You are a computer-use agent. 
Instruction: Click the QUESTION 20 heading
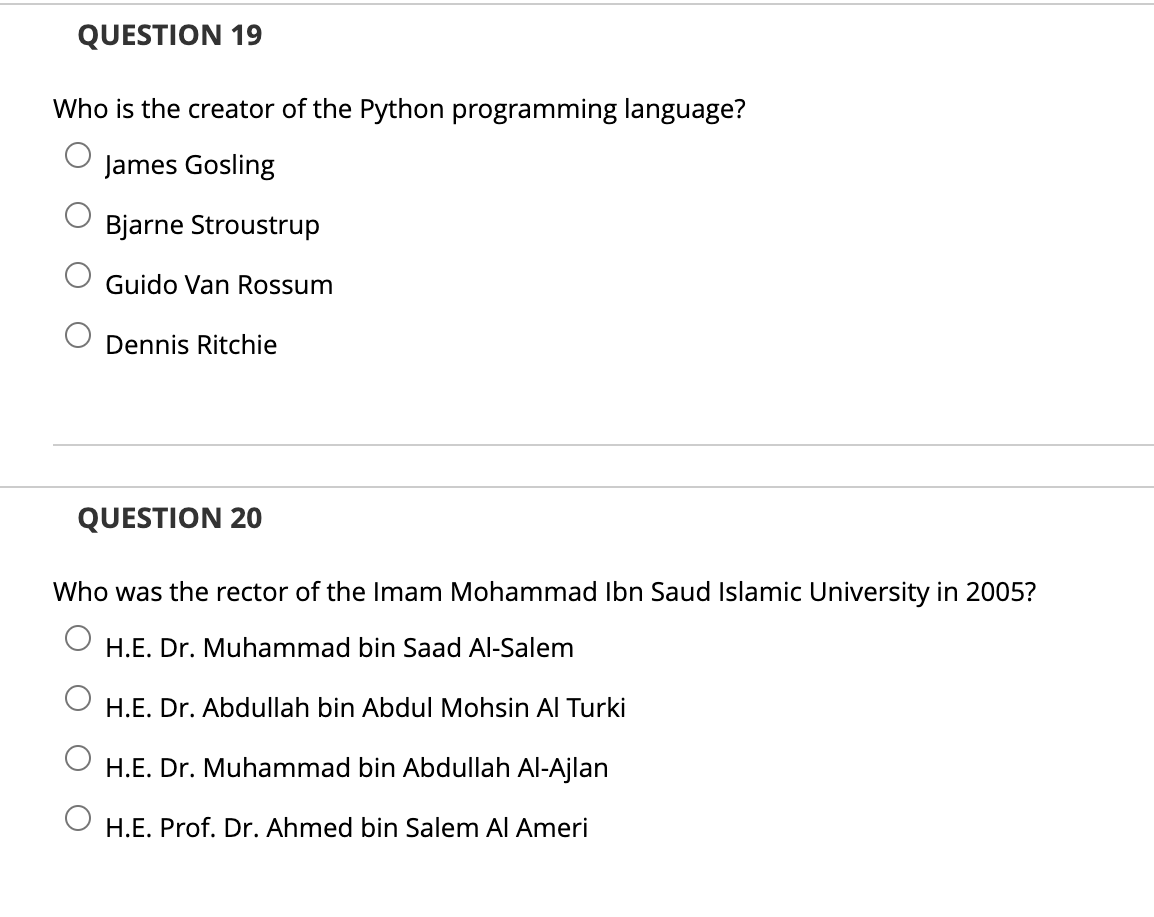[x=170, y=518]
